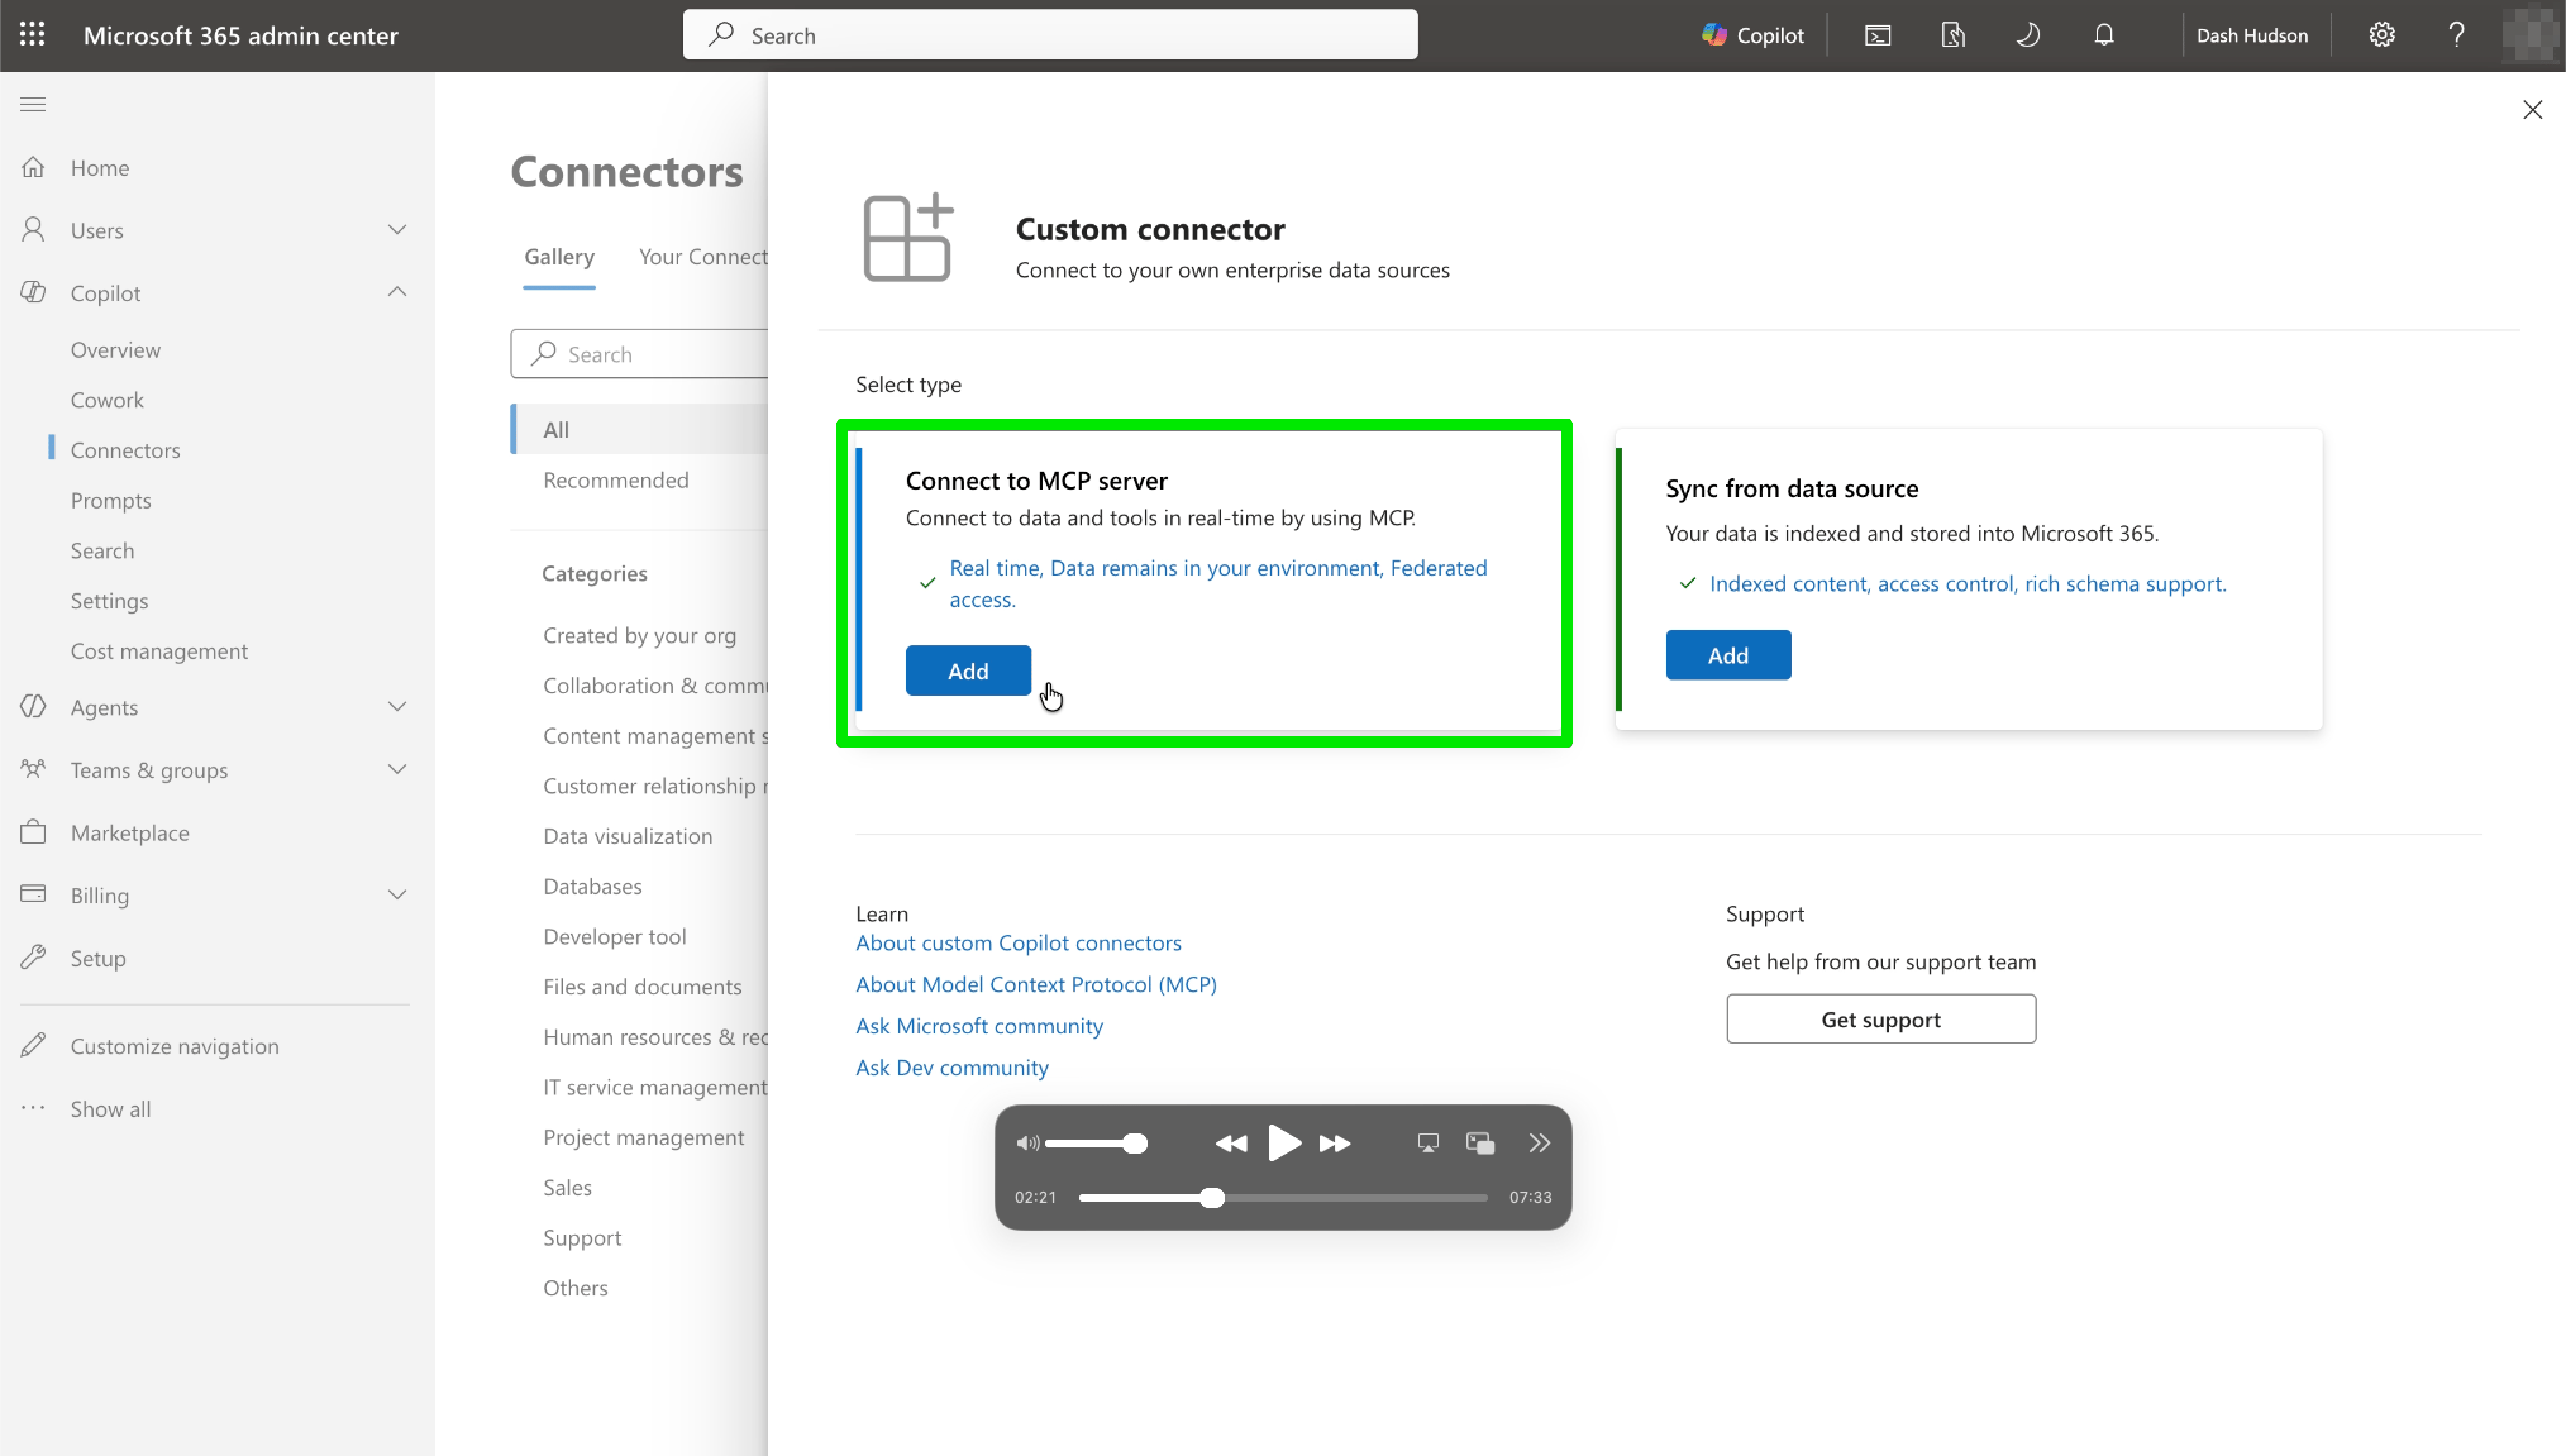Open Cowork in Copilot menu
Screen dimensions: 2566x1456
click(x=107, y=400)
